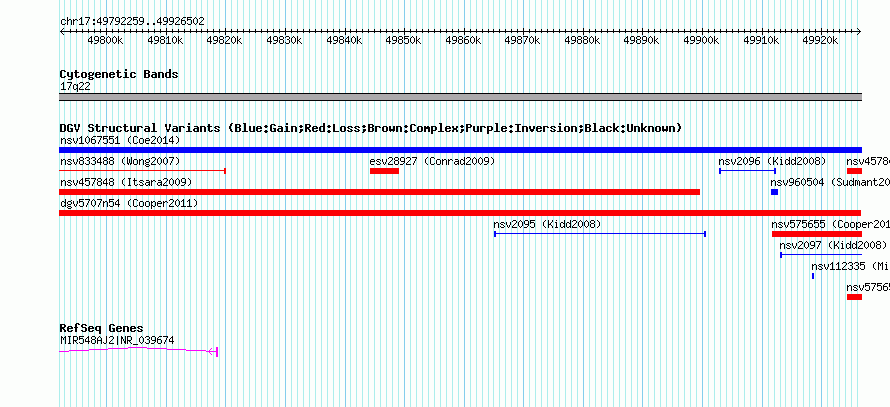This screenshot has height=407, width=890.
Task: Click the 49830k ruler tick label
Action: 284,40
